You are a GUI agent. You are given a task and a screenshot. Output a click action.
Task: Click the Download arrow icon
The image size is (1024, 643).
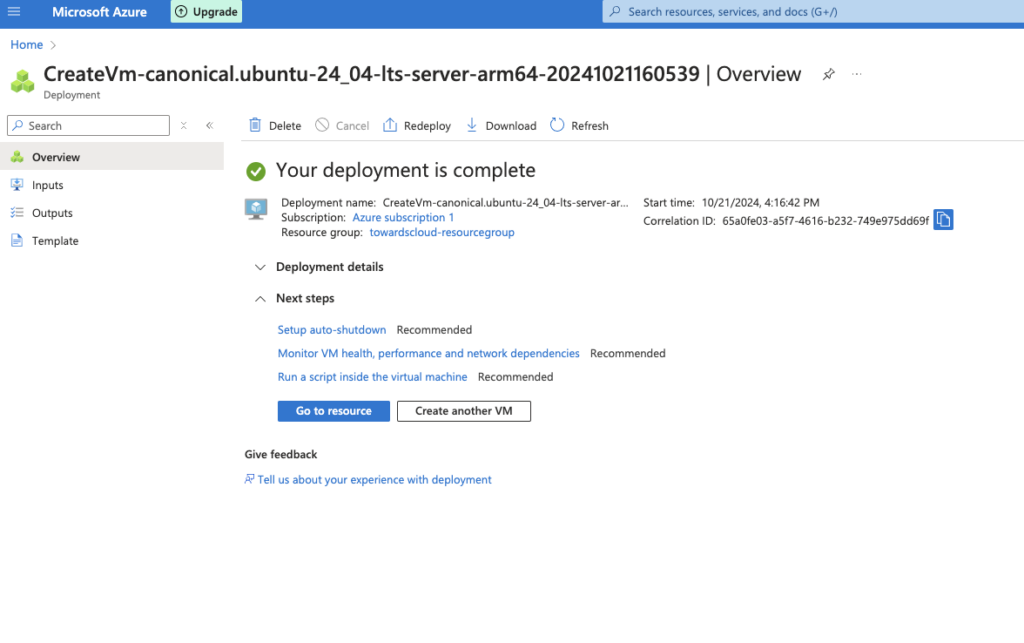[472, 125]
